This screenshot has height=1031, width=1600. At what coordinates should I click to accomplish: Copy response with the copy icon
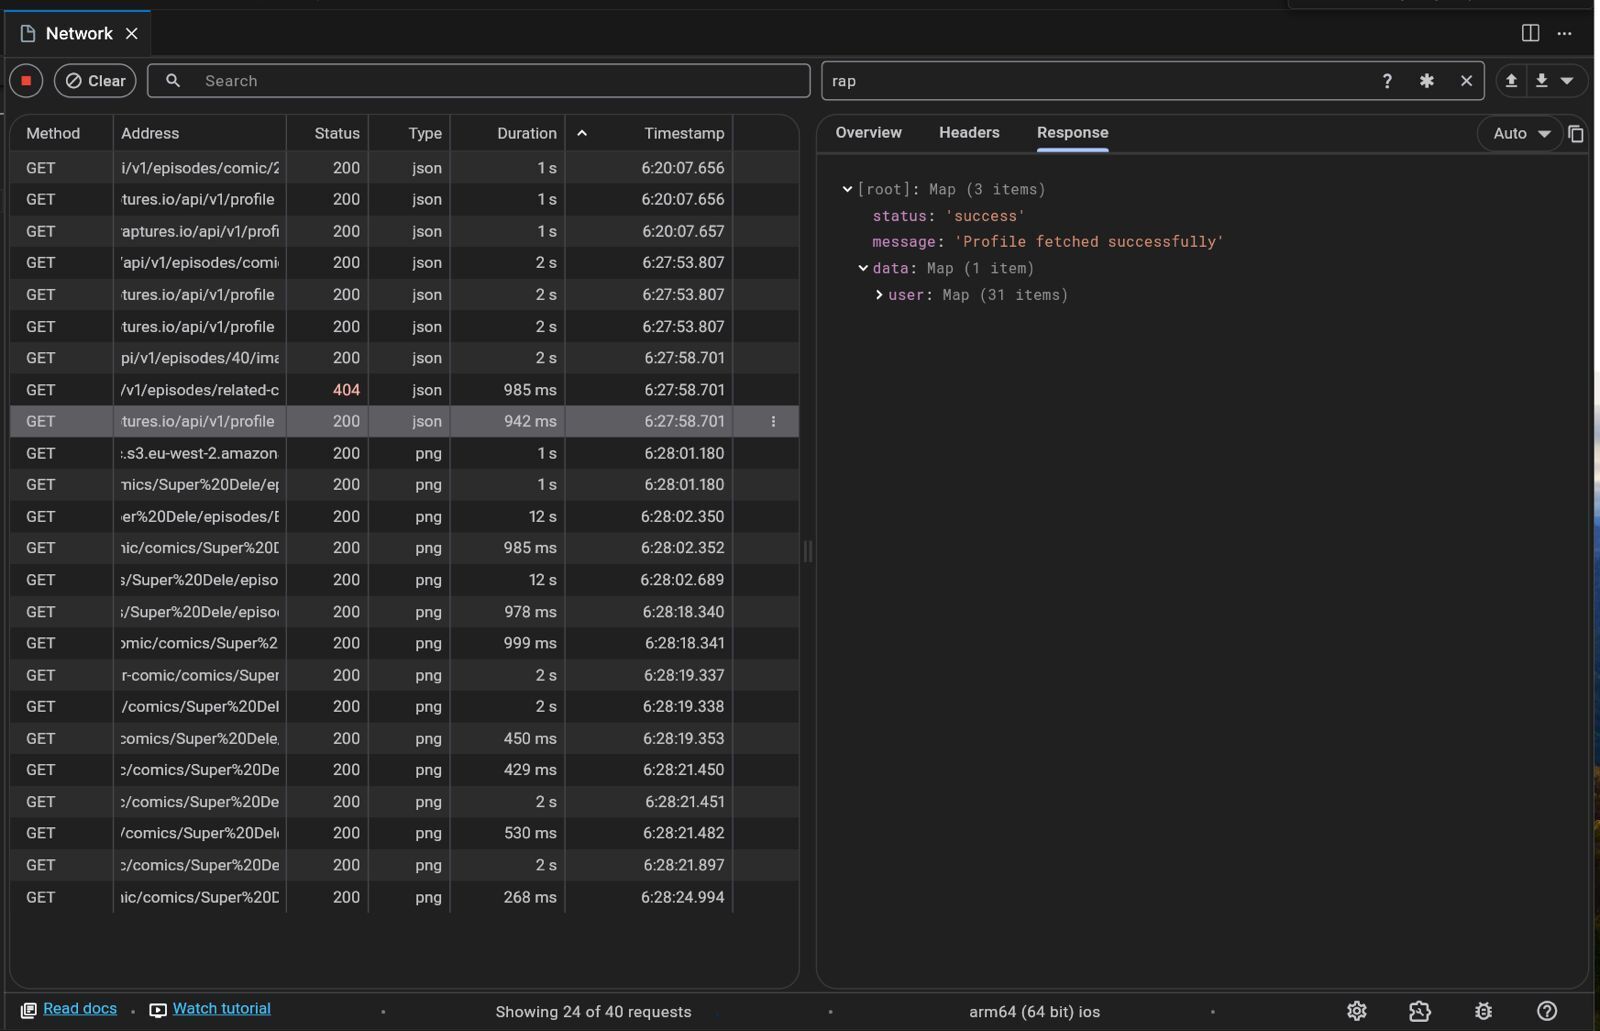click(1576, 133)
